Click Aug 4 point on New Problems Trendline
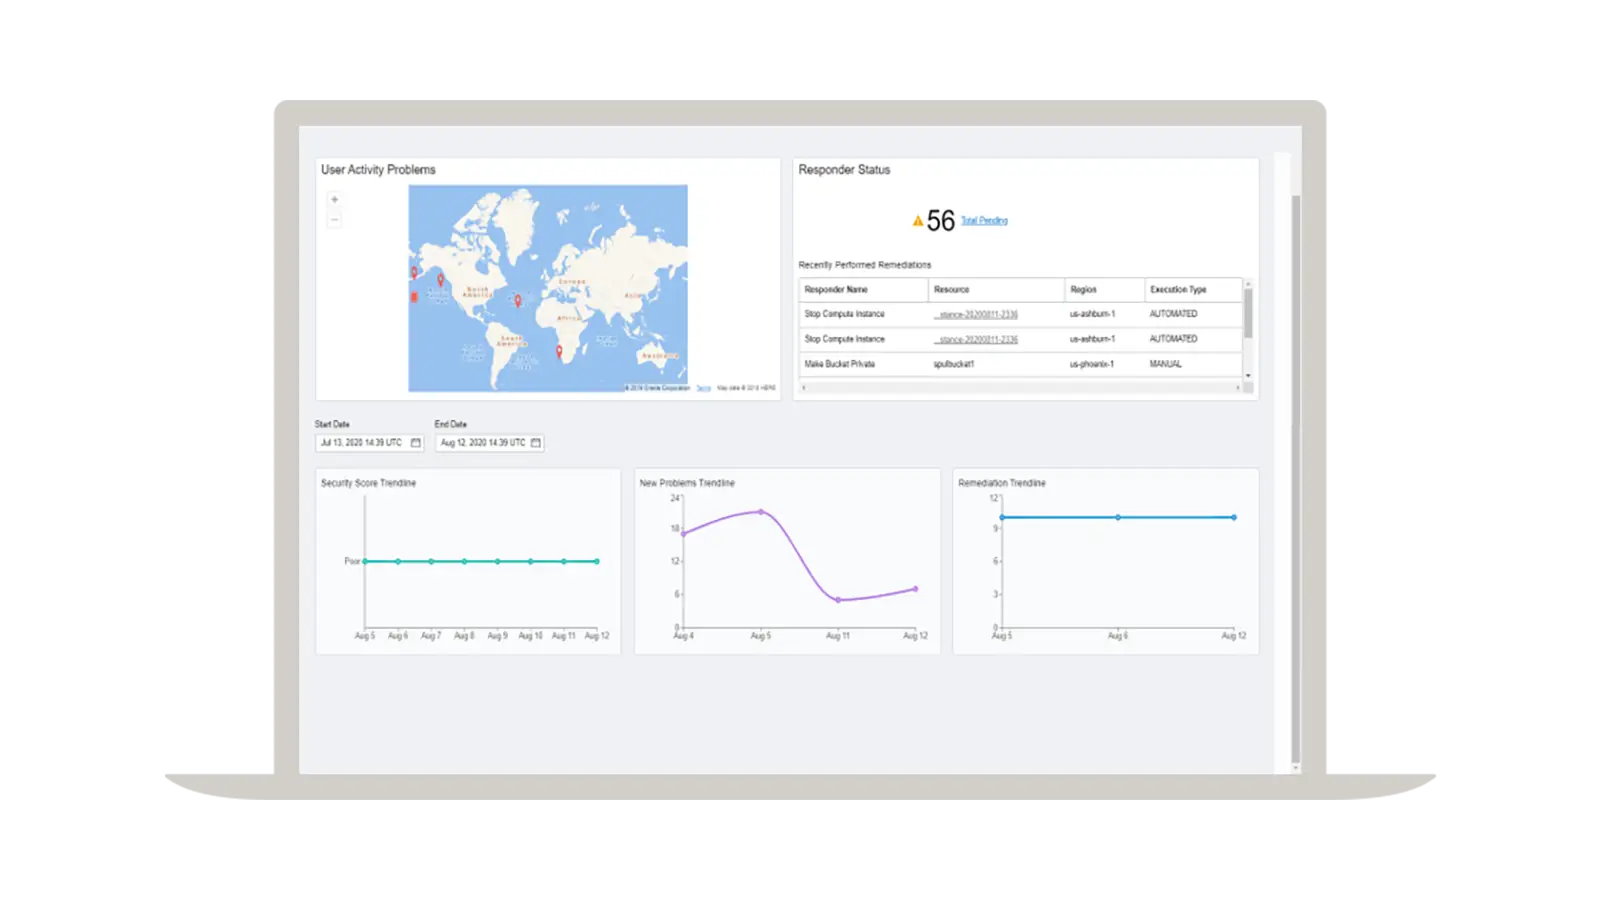Image resolution: width=1600 pixels, height=900 pixels. click(683, 533)
